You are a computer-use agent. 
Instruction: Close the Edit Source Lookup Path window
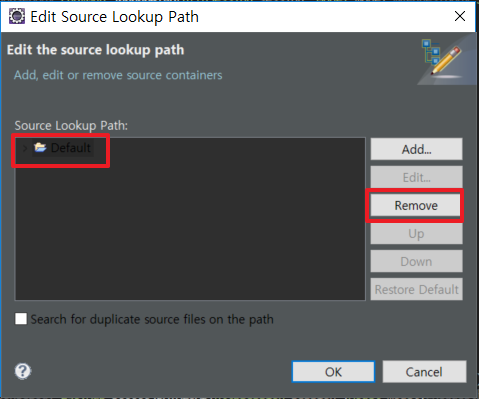[460, 16]
